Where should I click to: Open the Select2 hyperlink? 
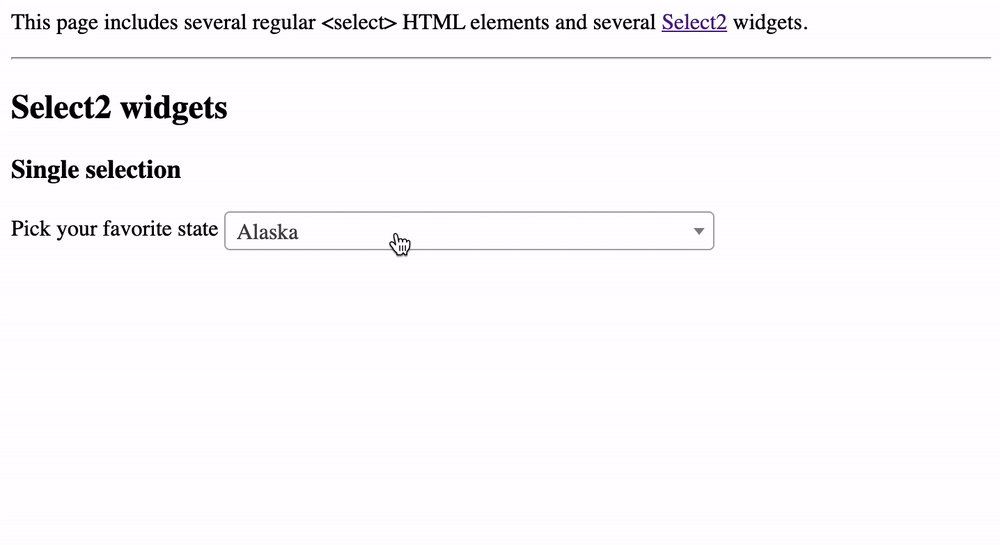pos(694,22)
